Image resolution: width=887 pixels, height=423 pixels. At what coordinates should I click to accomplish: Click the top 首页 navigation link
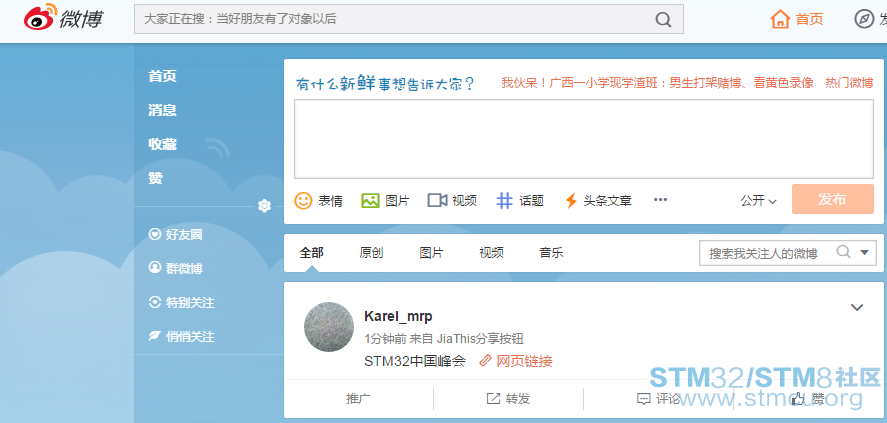pos(810,19)
